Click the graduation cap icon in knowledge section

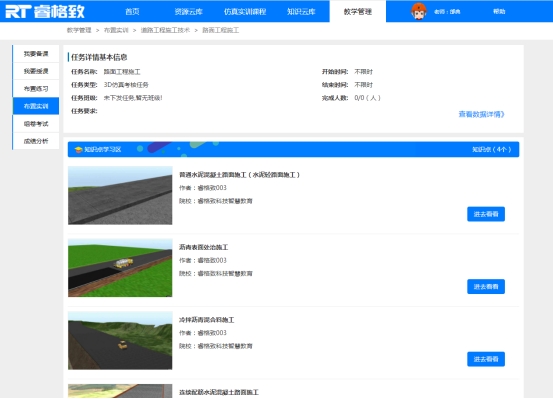coord(78,150)
